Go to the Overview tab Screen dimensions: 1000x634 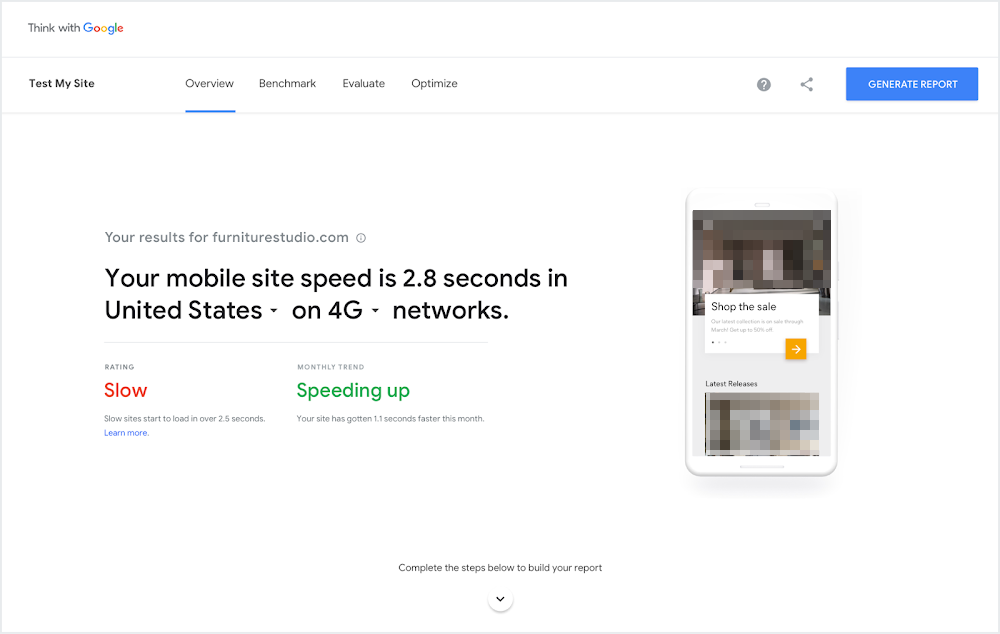pos(209,84)
